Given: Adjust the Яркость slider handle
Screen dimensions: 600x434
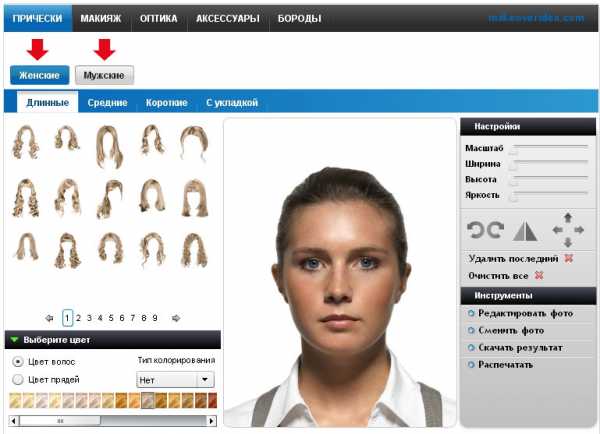Looking at the screenshot, I should [513, 196].
